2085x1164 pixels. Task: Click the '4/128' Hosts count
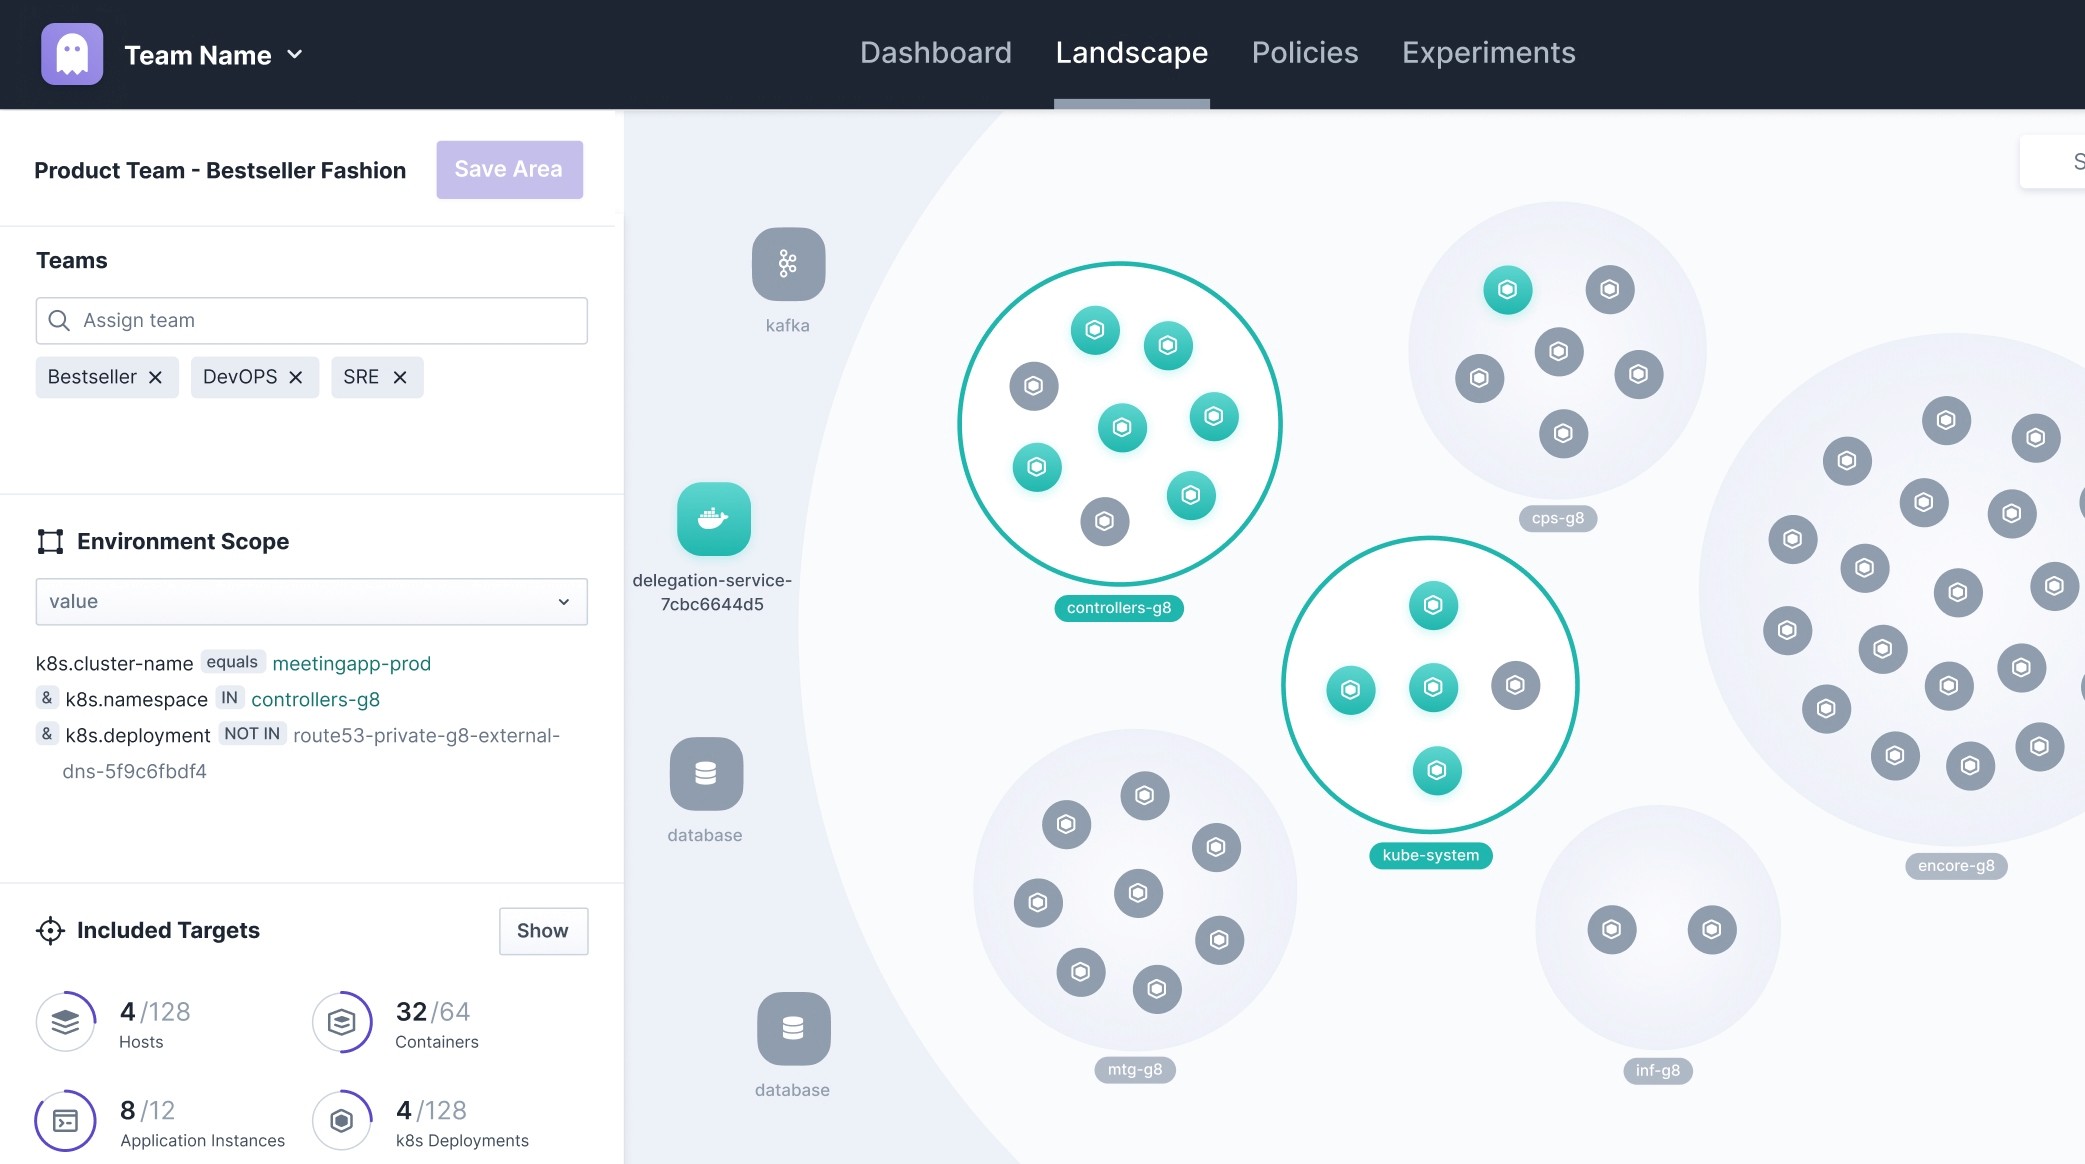pos(155,1011)
